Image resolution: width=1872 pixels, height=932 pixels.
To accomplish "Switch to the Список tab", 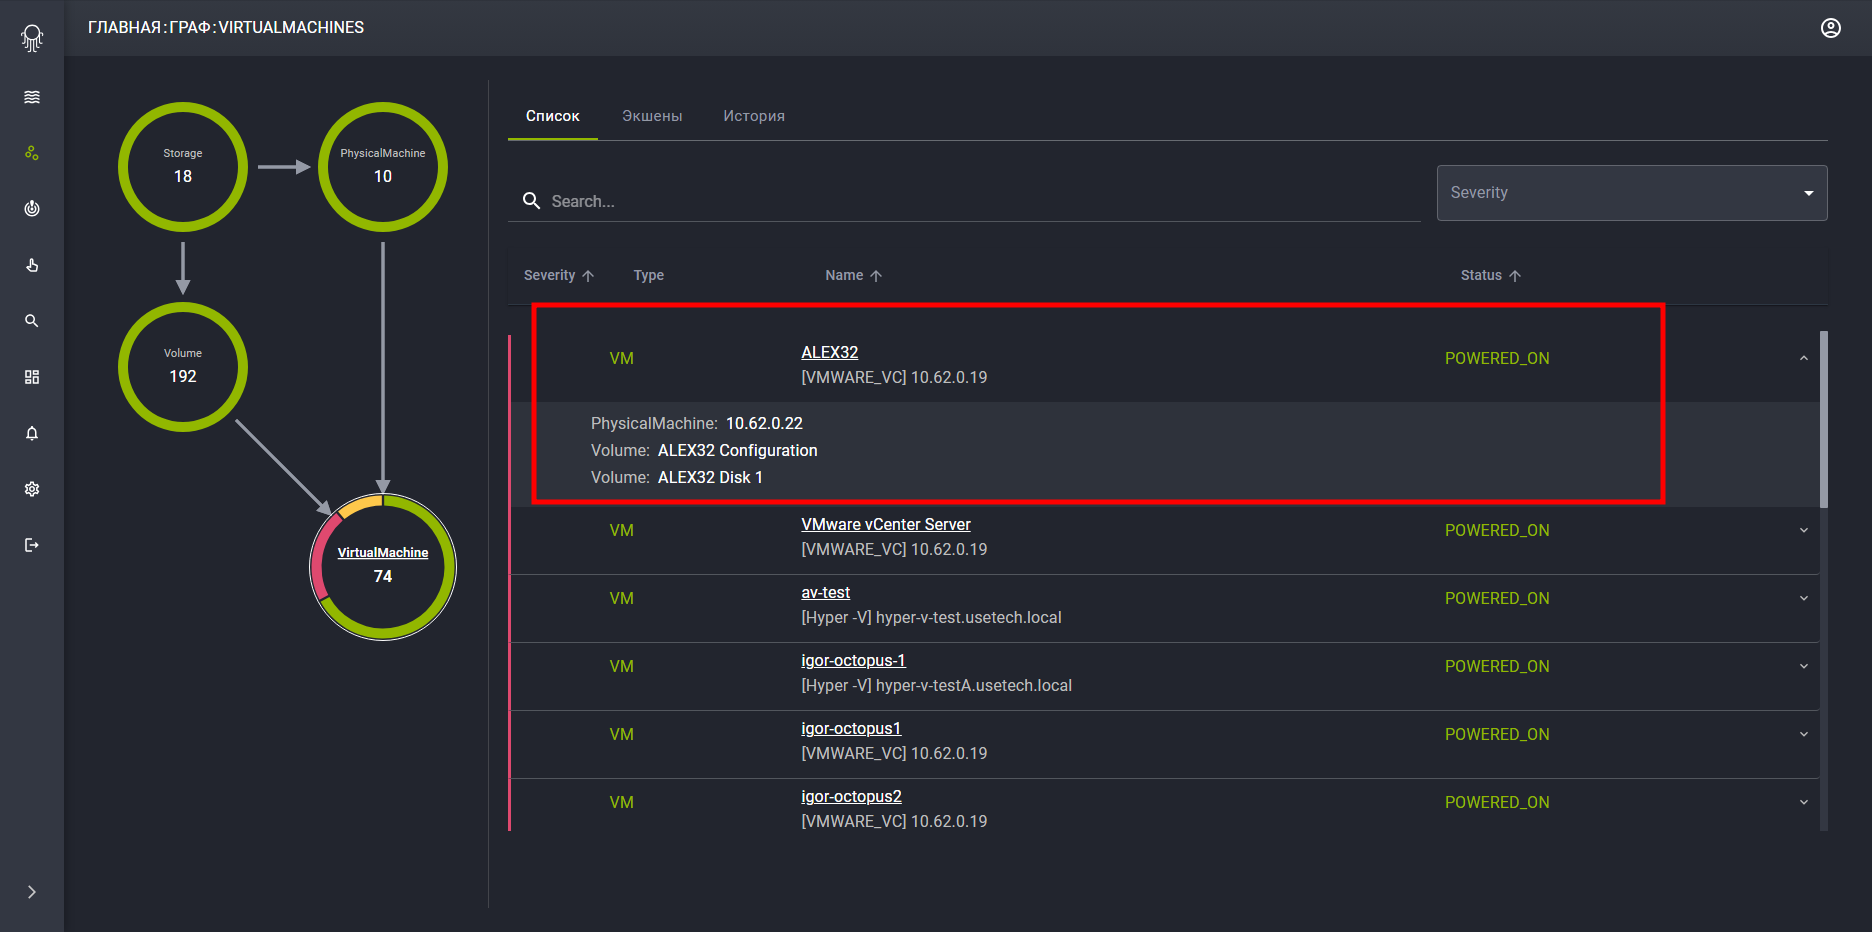I will point(553,116).
